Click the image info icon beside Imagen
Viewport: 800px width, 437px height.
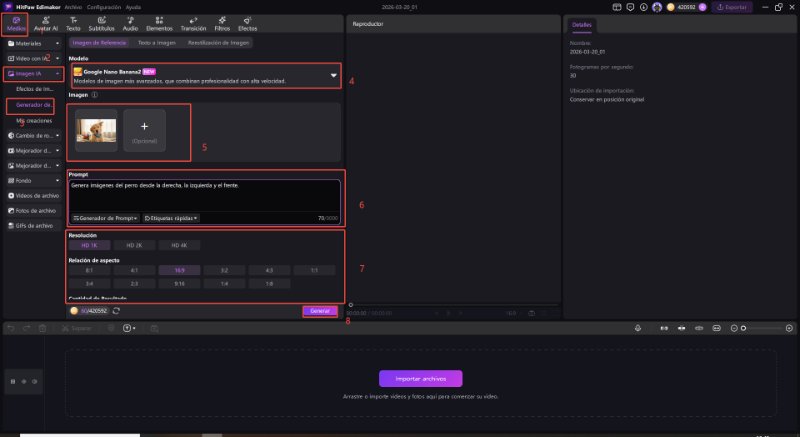[x=94, y=96]
